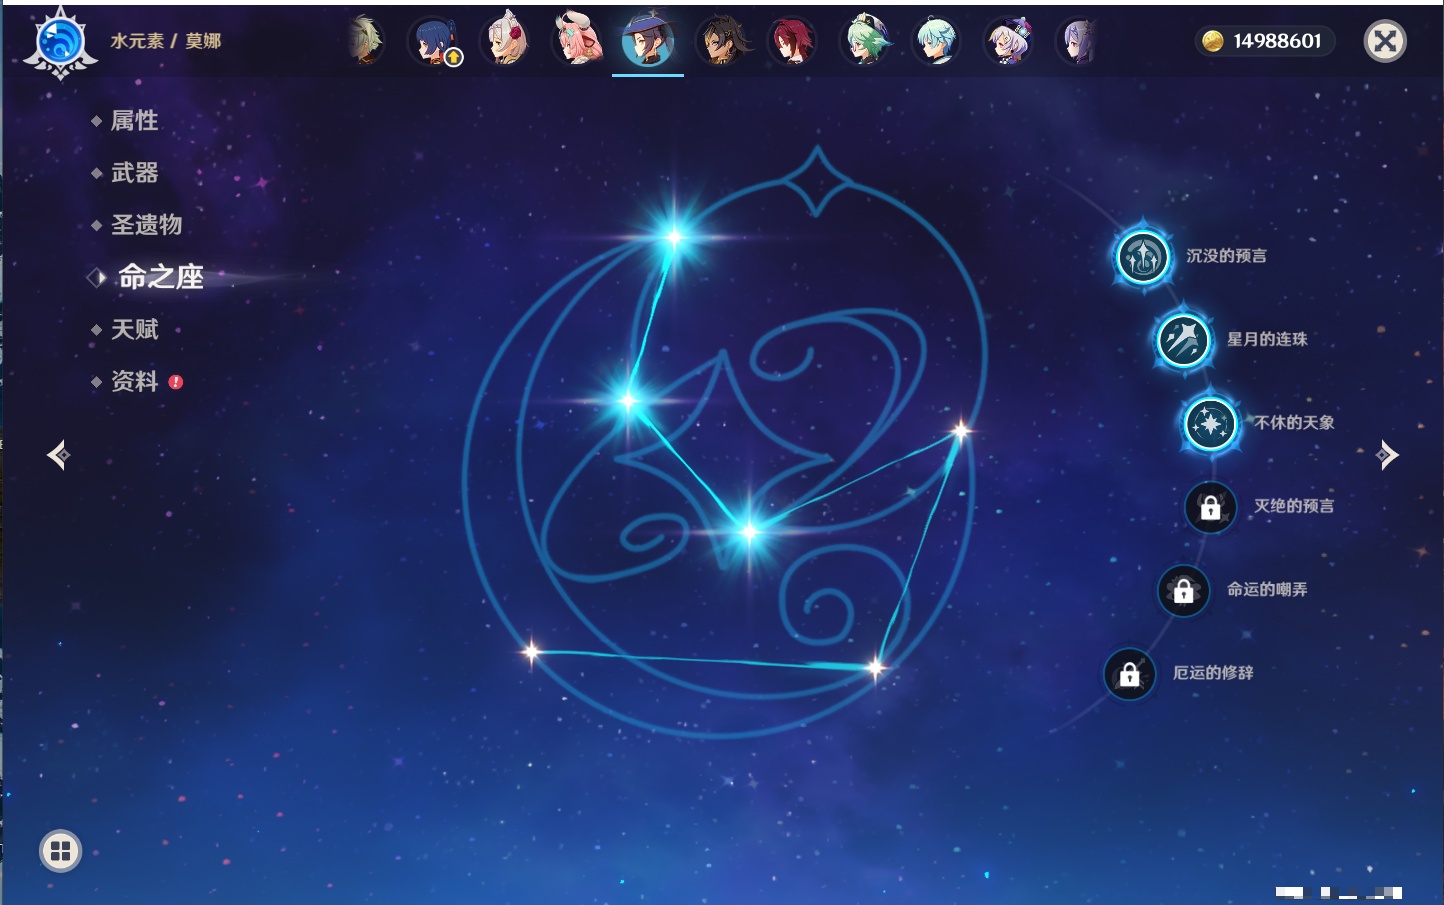Select the light-blue-haired character portrait
Screen dimensions: 1444x905
(x=936, y=41)
